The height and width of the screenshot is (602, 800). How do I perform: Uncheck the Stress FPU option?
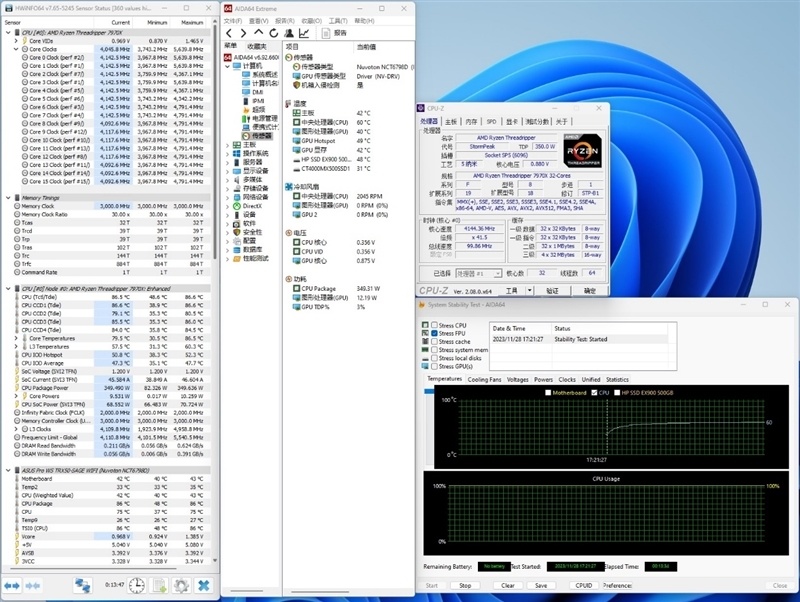click(x=434, y=334)
